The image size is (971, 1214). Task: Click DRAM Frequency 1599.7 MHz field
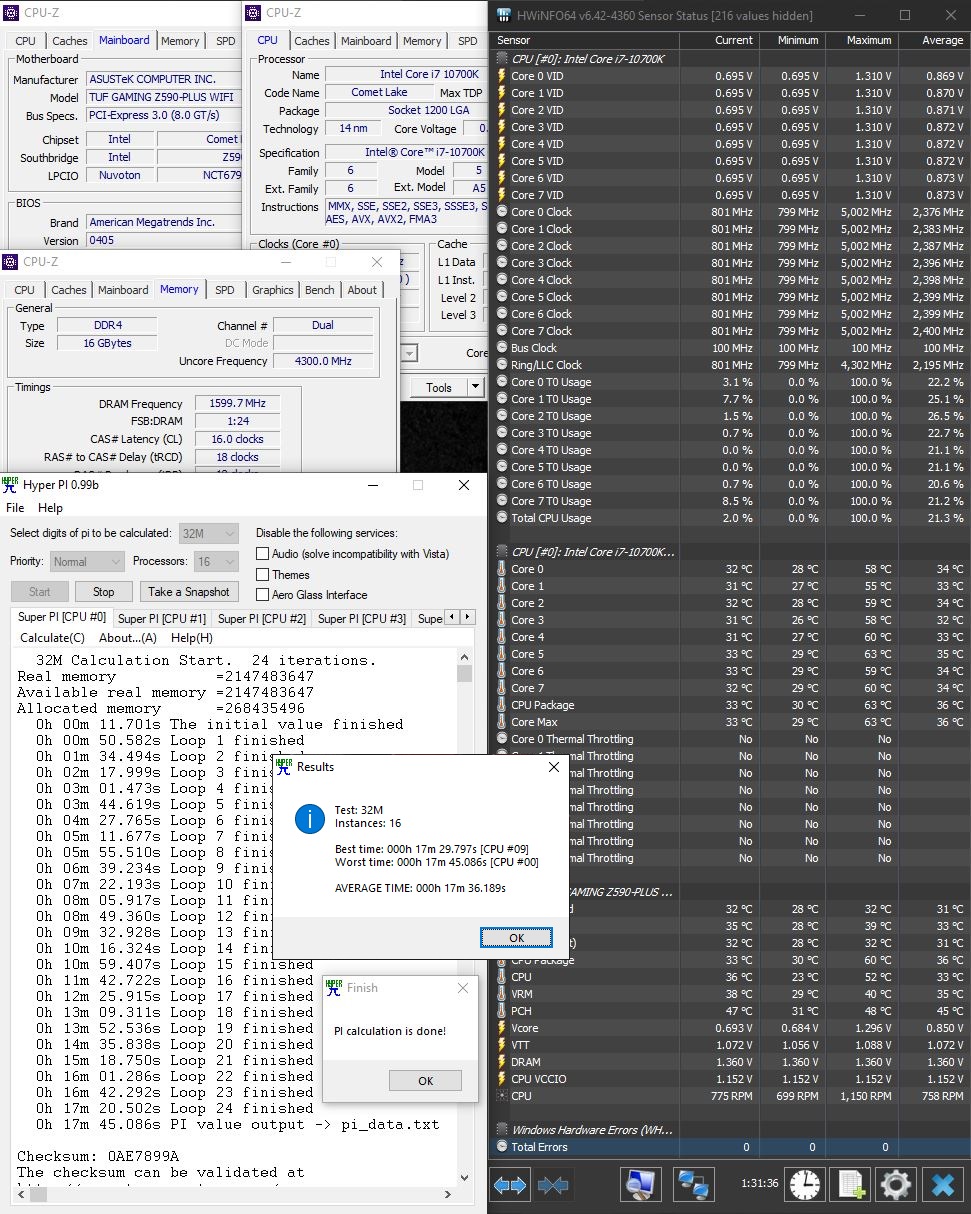coord(237,404)
